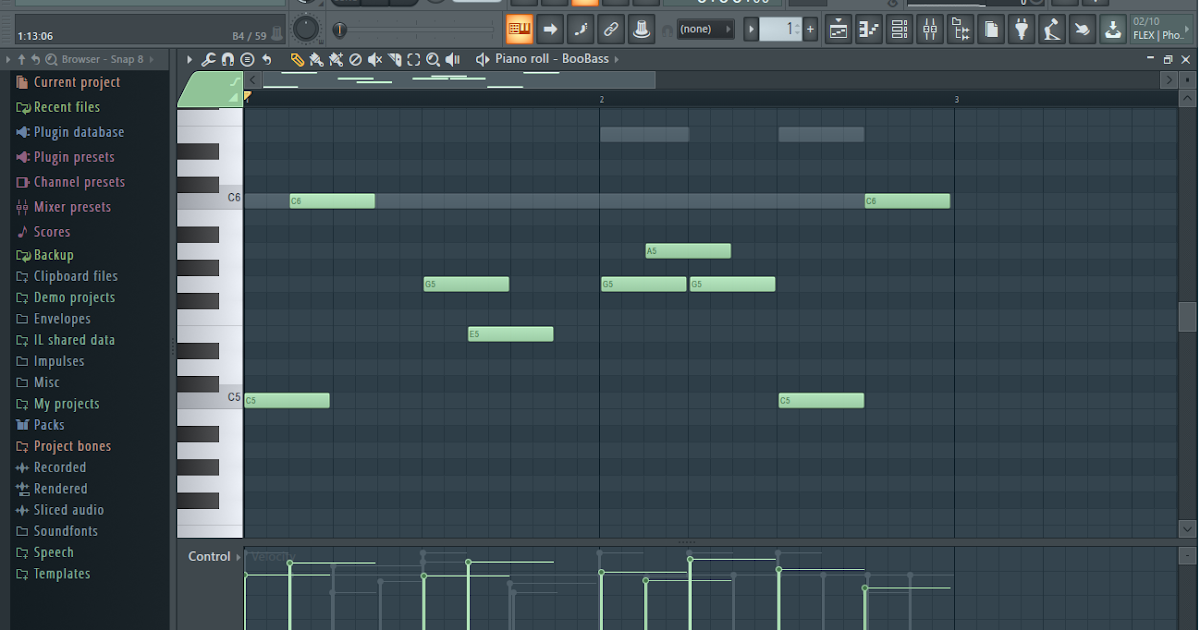
Task: Activate the Delete tool in the piano roll toolbar
Action: [x=355, y=60]
